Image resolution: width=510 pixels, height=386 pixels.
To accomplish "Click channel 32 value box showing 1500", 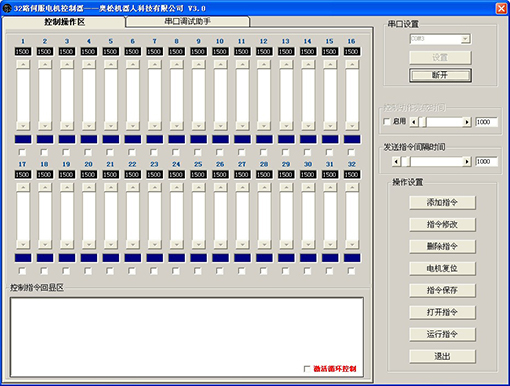I will pyautogui.click(x=352, y=175).
